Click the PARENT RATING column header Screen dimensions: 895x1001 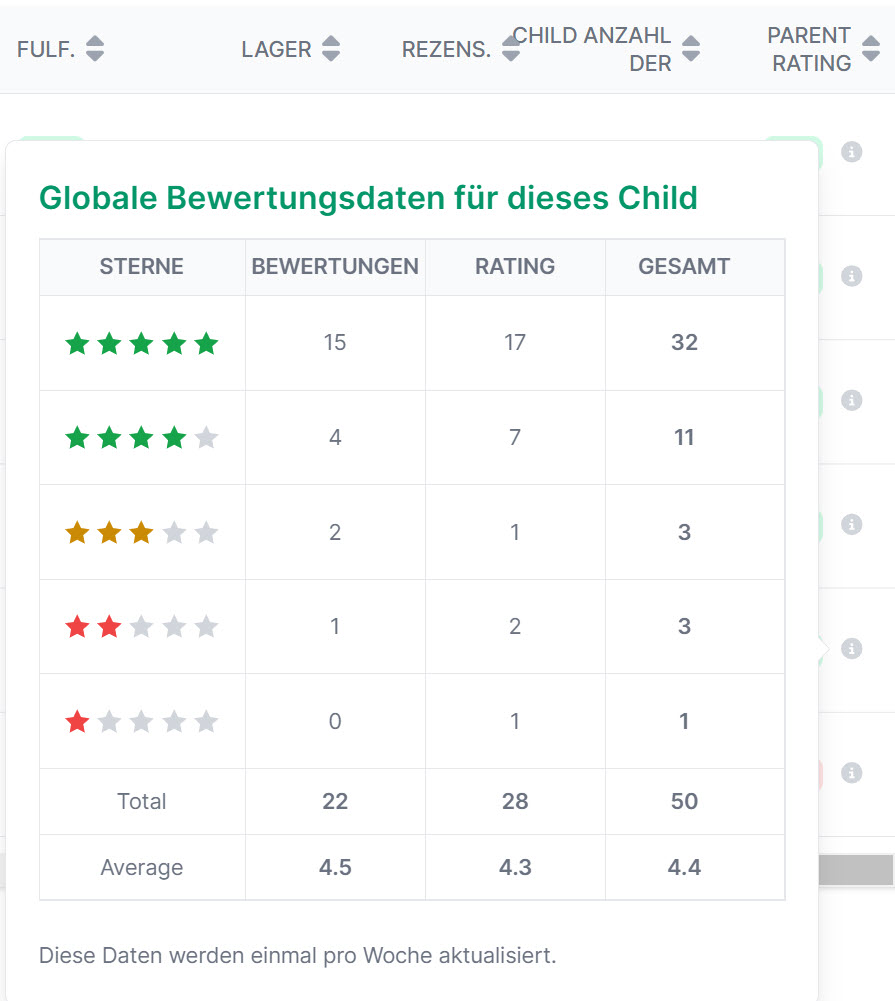click(809, 49)
